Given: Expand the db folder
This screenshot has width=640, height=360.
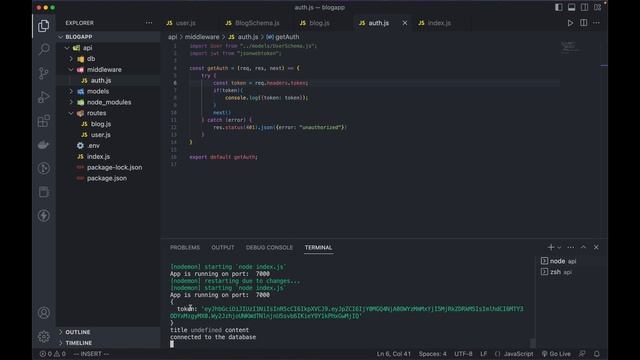Looking at the screenshot, I should click(108, 59).
